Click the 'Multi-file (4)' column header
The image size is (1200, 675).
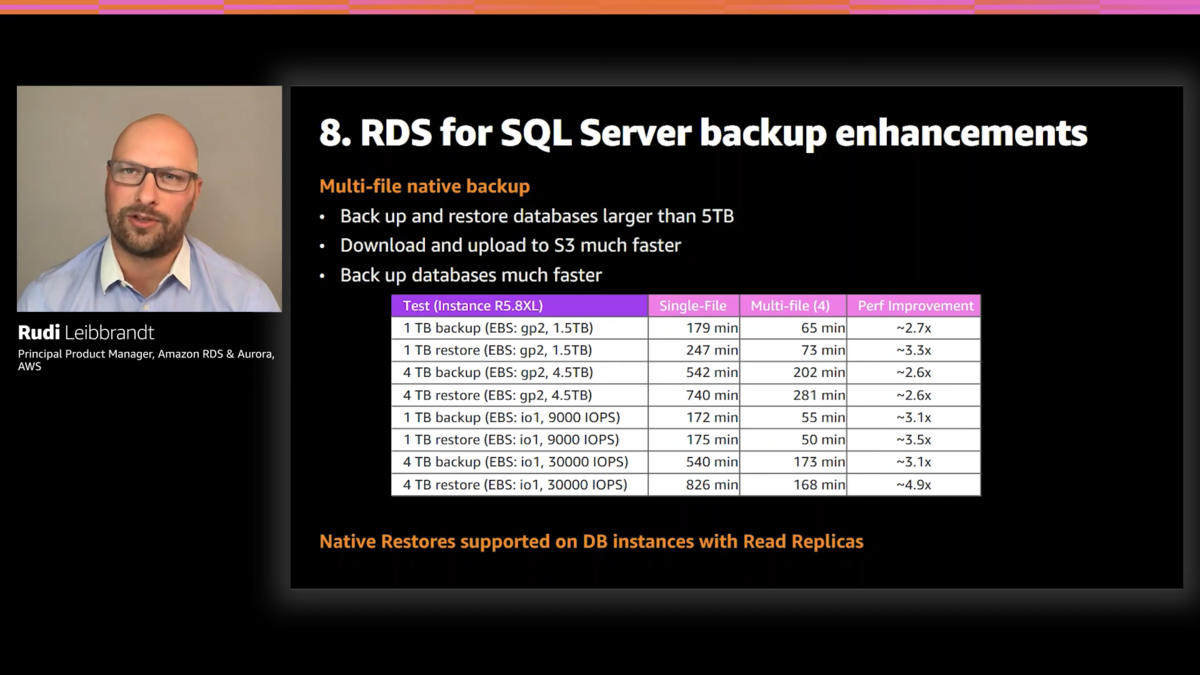tap(793, 306)
